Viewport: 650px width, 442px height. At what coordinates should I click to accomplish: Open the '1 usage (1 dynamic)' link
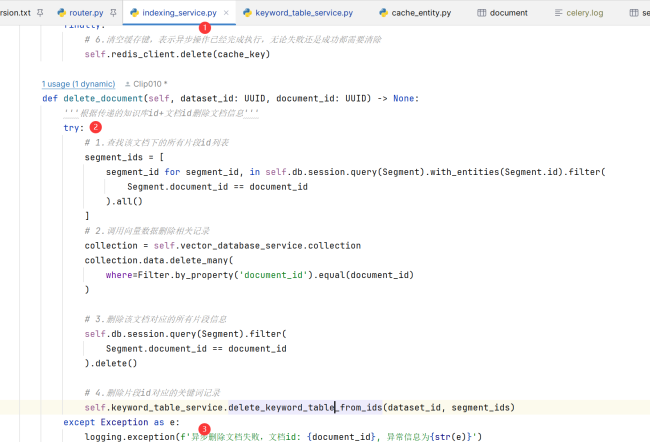[x=78, y=84]
